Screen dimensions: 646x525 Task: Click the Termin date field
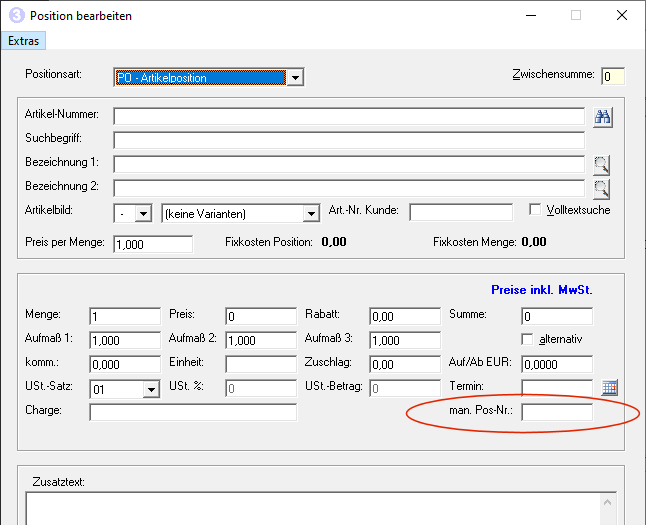(557, 388)
